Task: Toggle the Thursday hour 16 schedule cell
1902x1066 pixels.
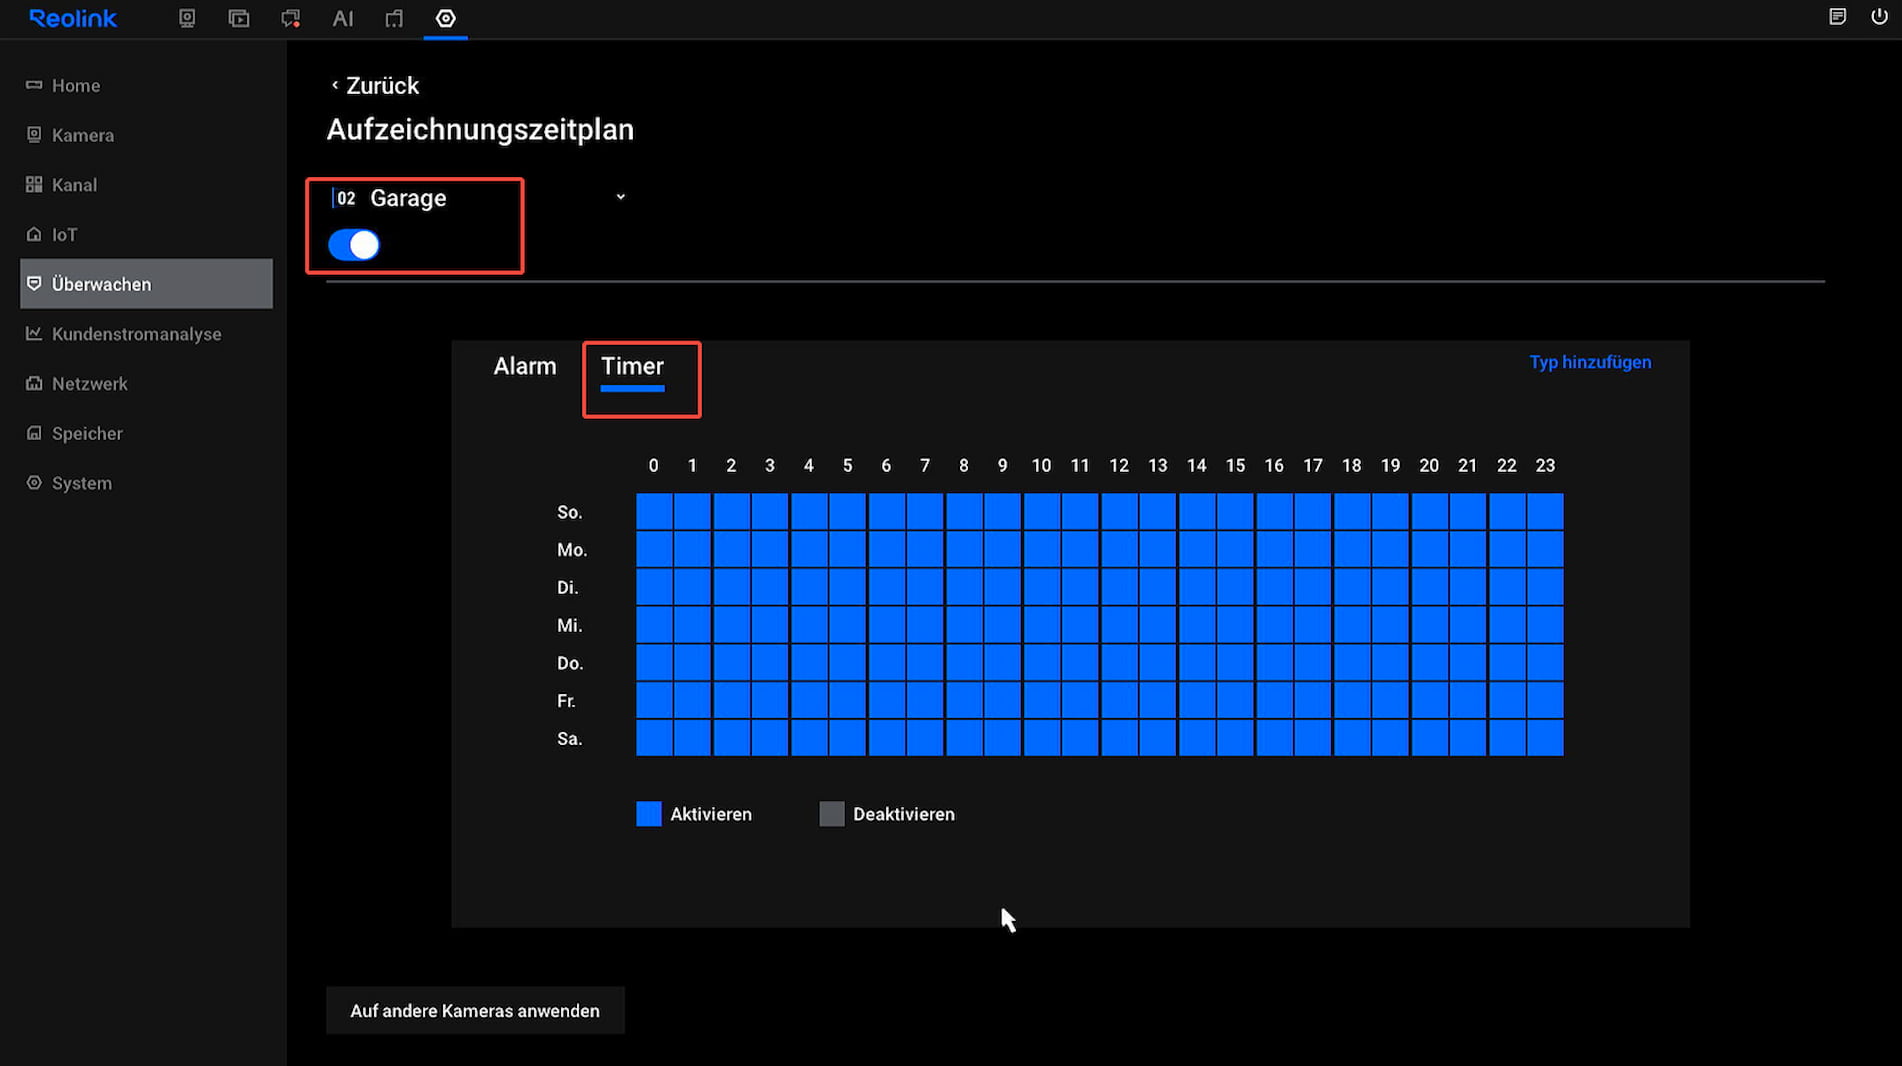Action: coord(1274,662)
